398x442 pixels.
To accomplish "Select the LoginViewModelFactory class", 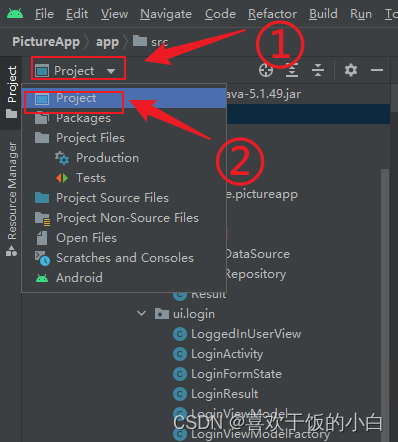I will (260, 434).
